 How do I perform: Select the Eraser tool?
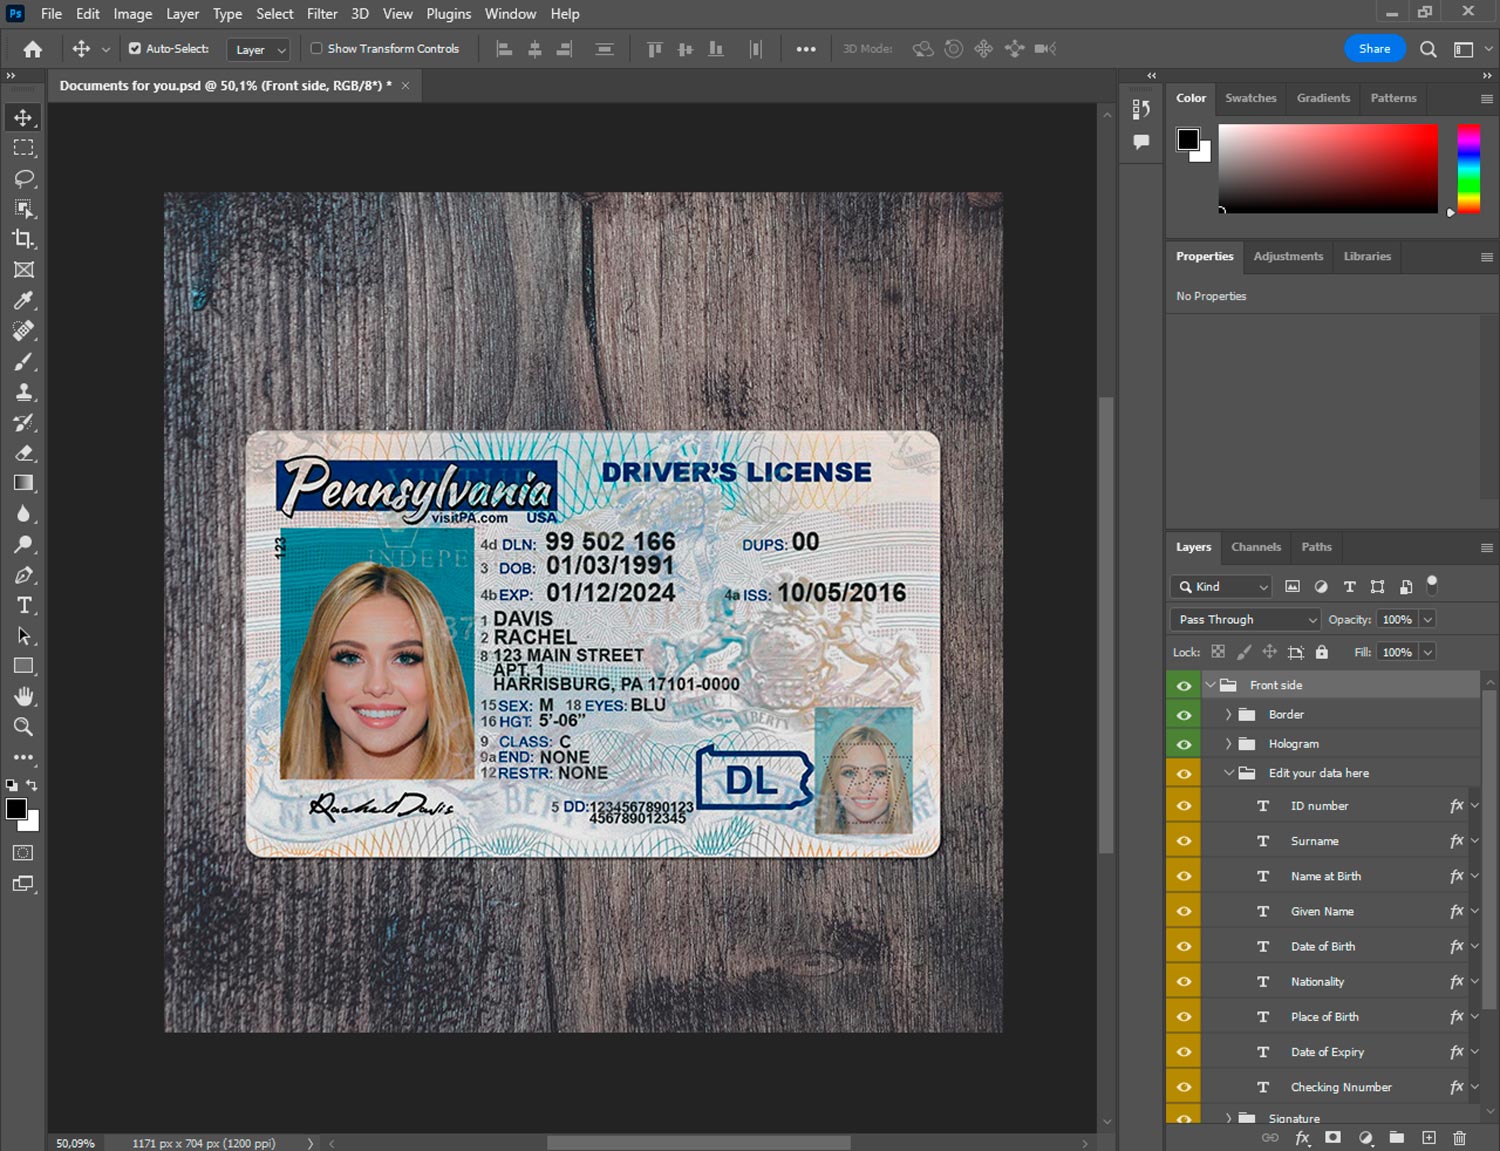pyautogui.click(x=23, y=453)
